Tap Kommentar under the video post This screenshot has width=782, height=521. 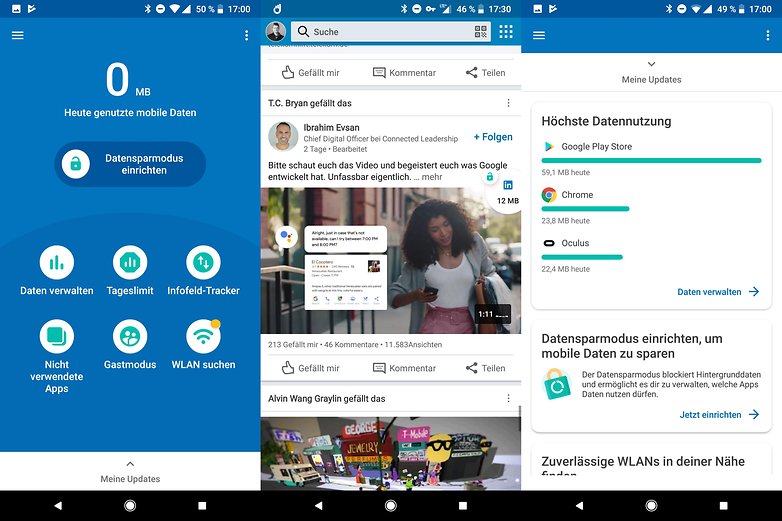click(x=404, y=368)
